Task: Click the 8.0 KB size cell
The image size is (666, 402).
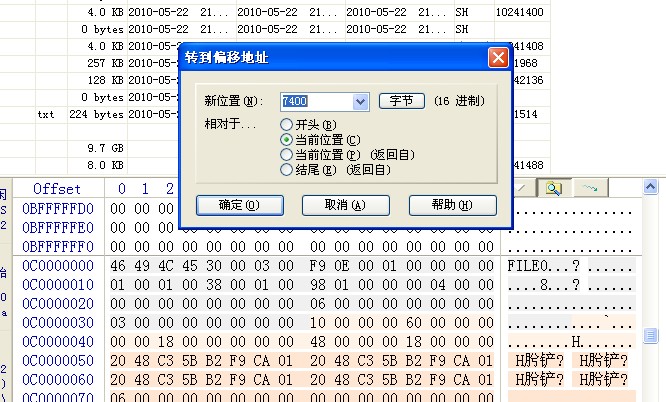Action: [105, 165]
